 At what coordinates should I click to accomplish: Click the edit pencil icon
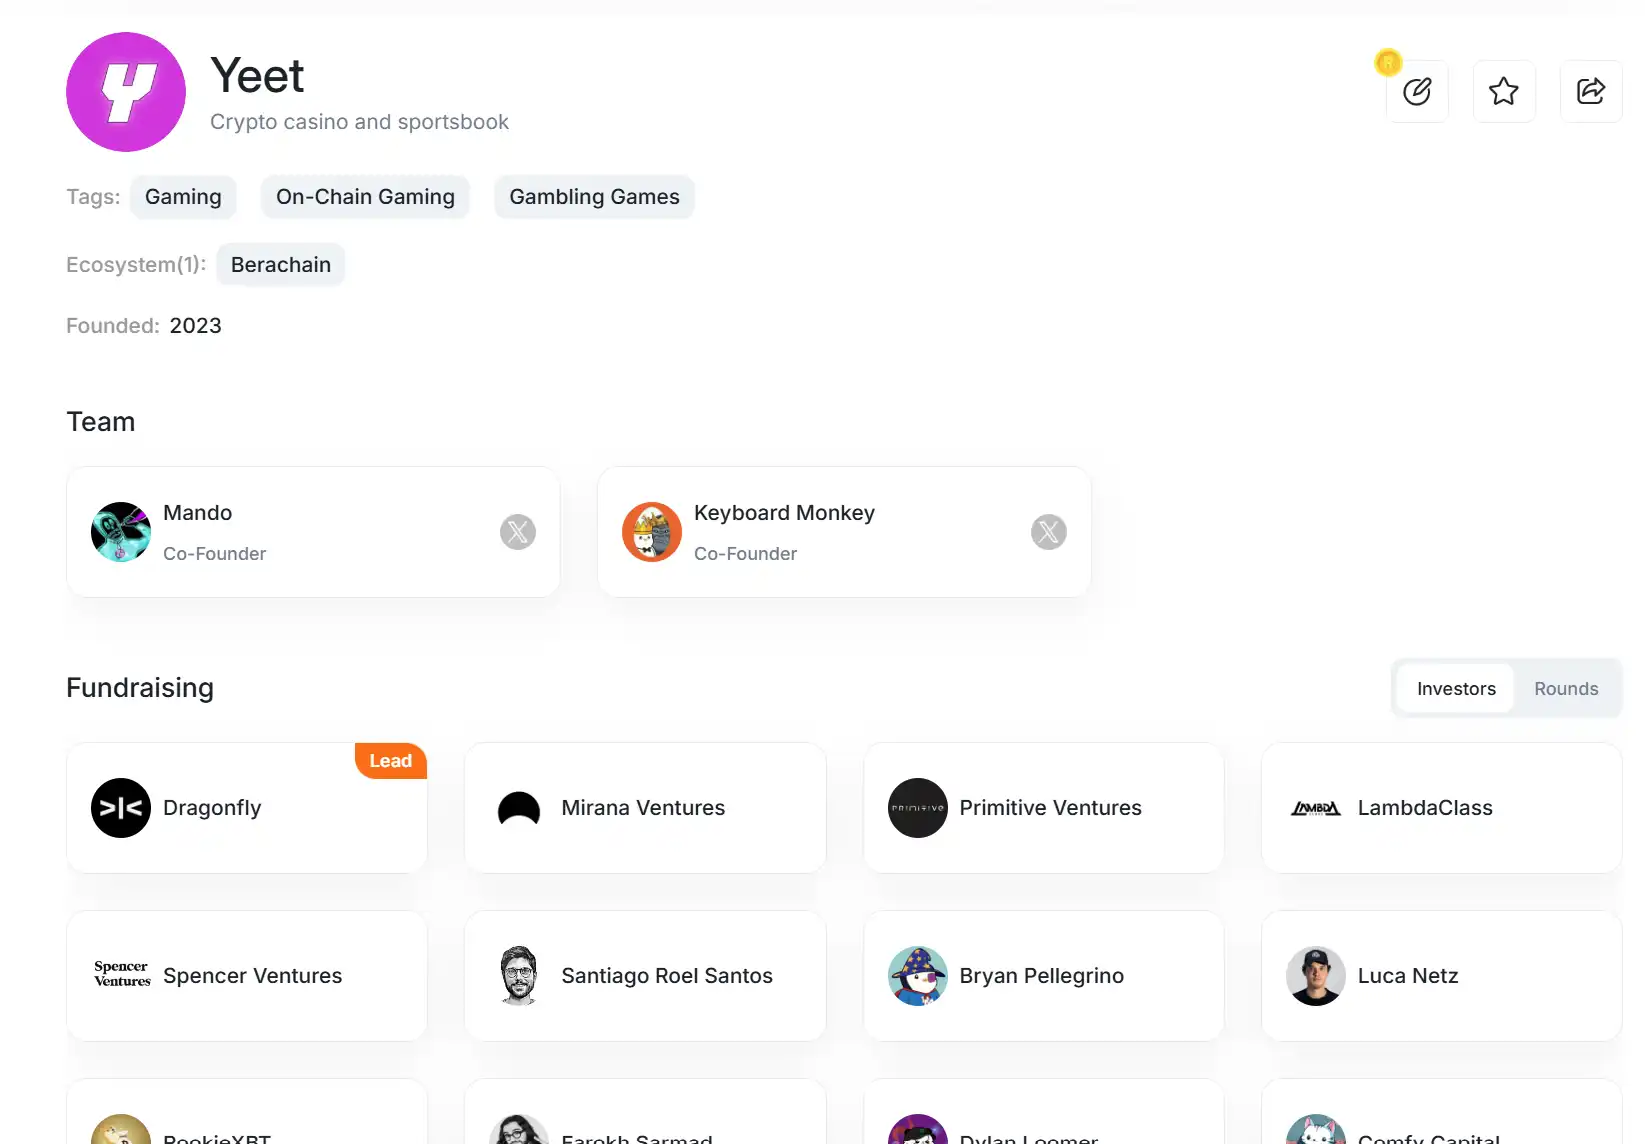click(x=1417, y=92)
